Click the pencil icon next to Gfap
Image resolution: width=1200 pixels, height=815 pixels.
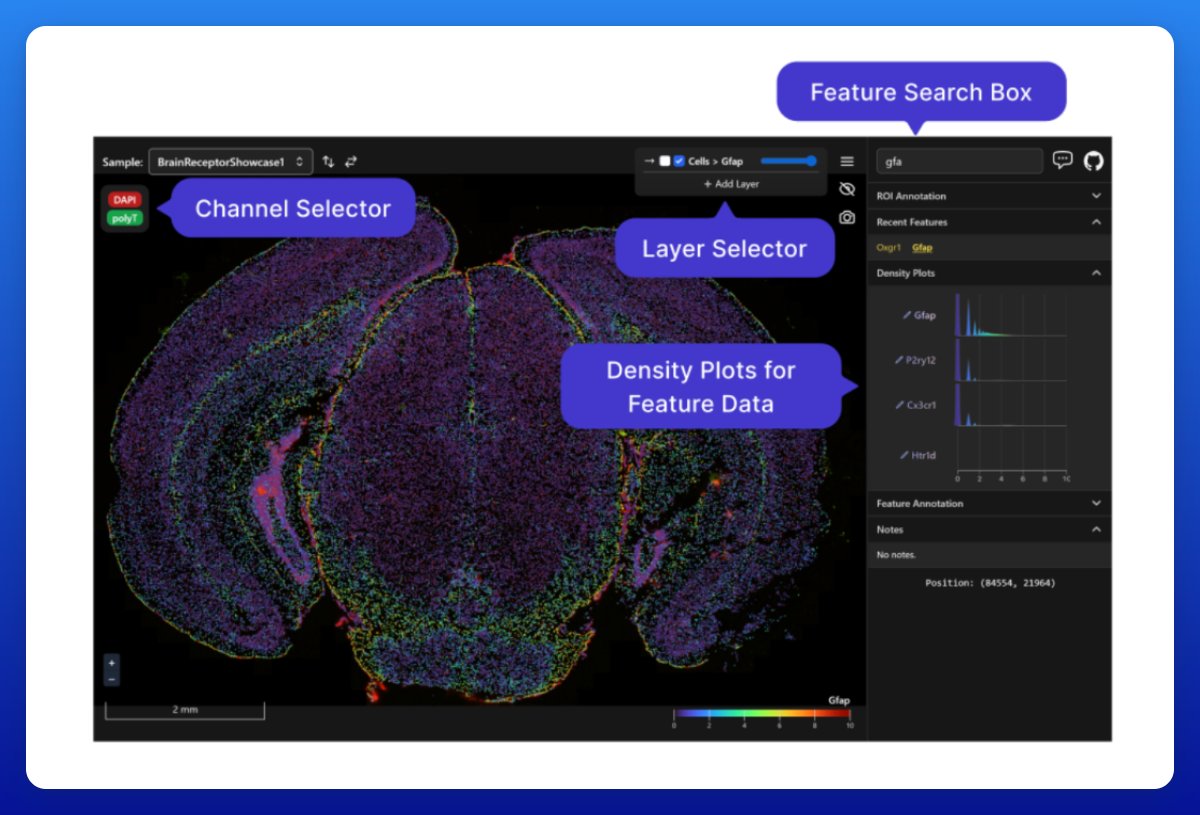[907, 315]
